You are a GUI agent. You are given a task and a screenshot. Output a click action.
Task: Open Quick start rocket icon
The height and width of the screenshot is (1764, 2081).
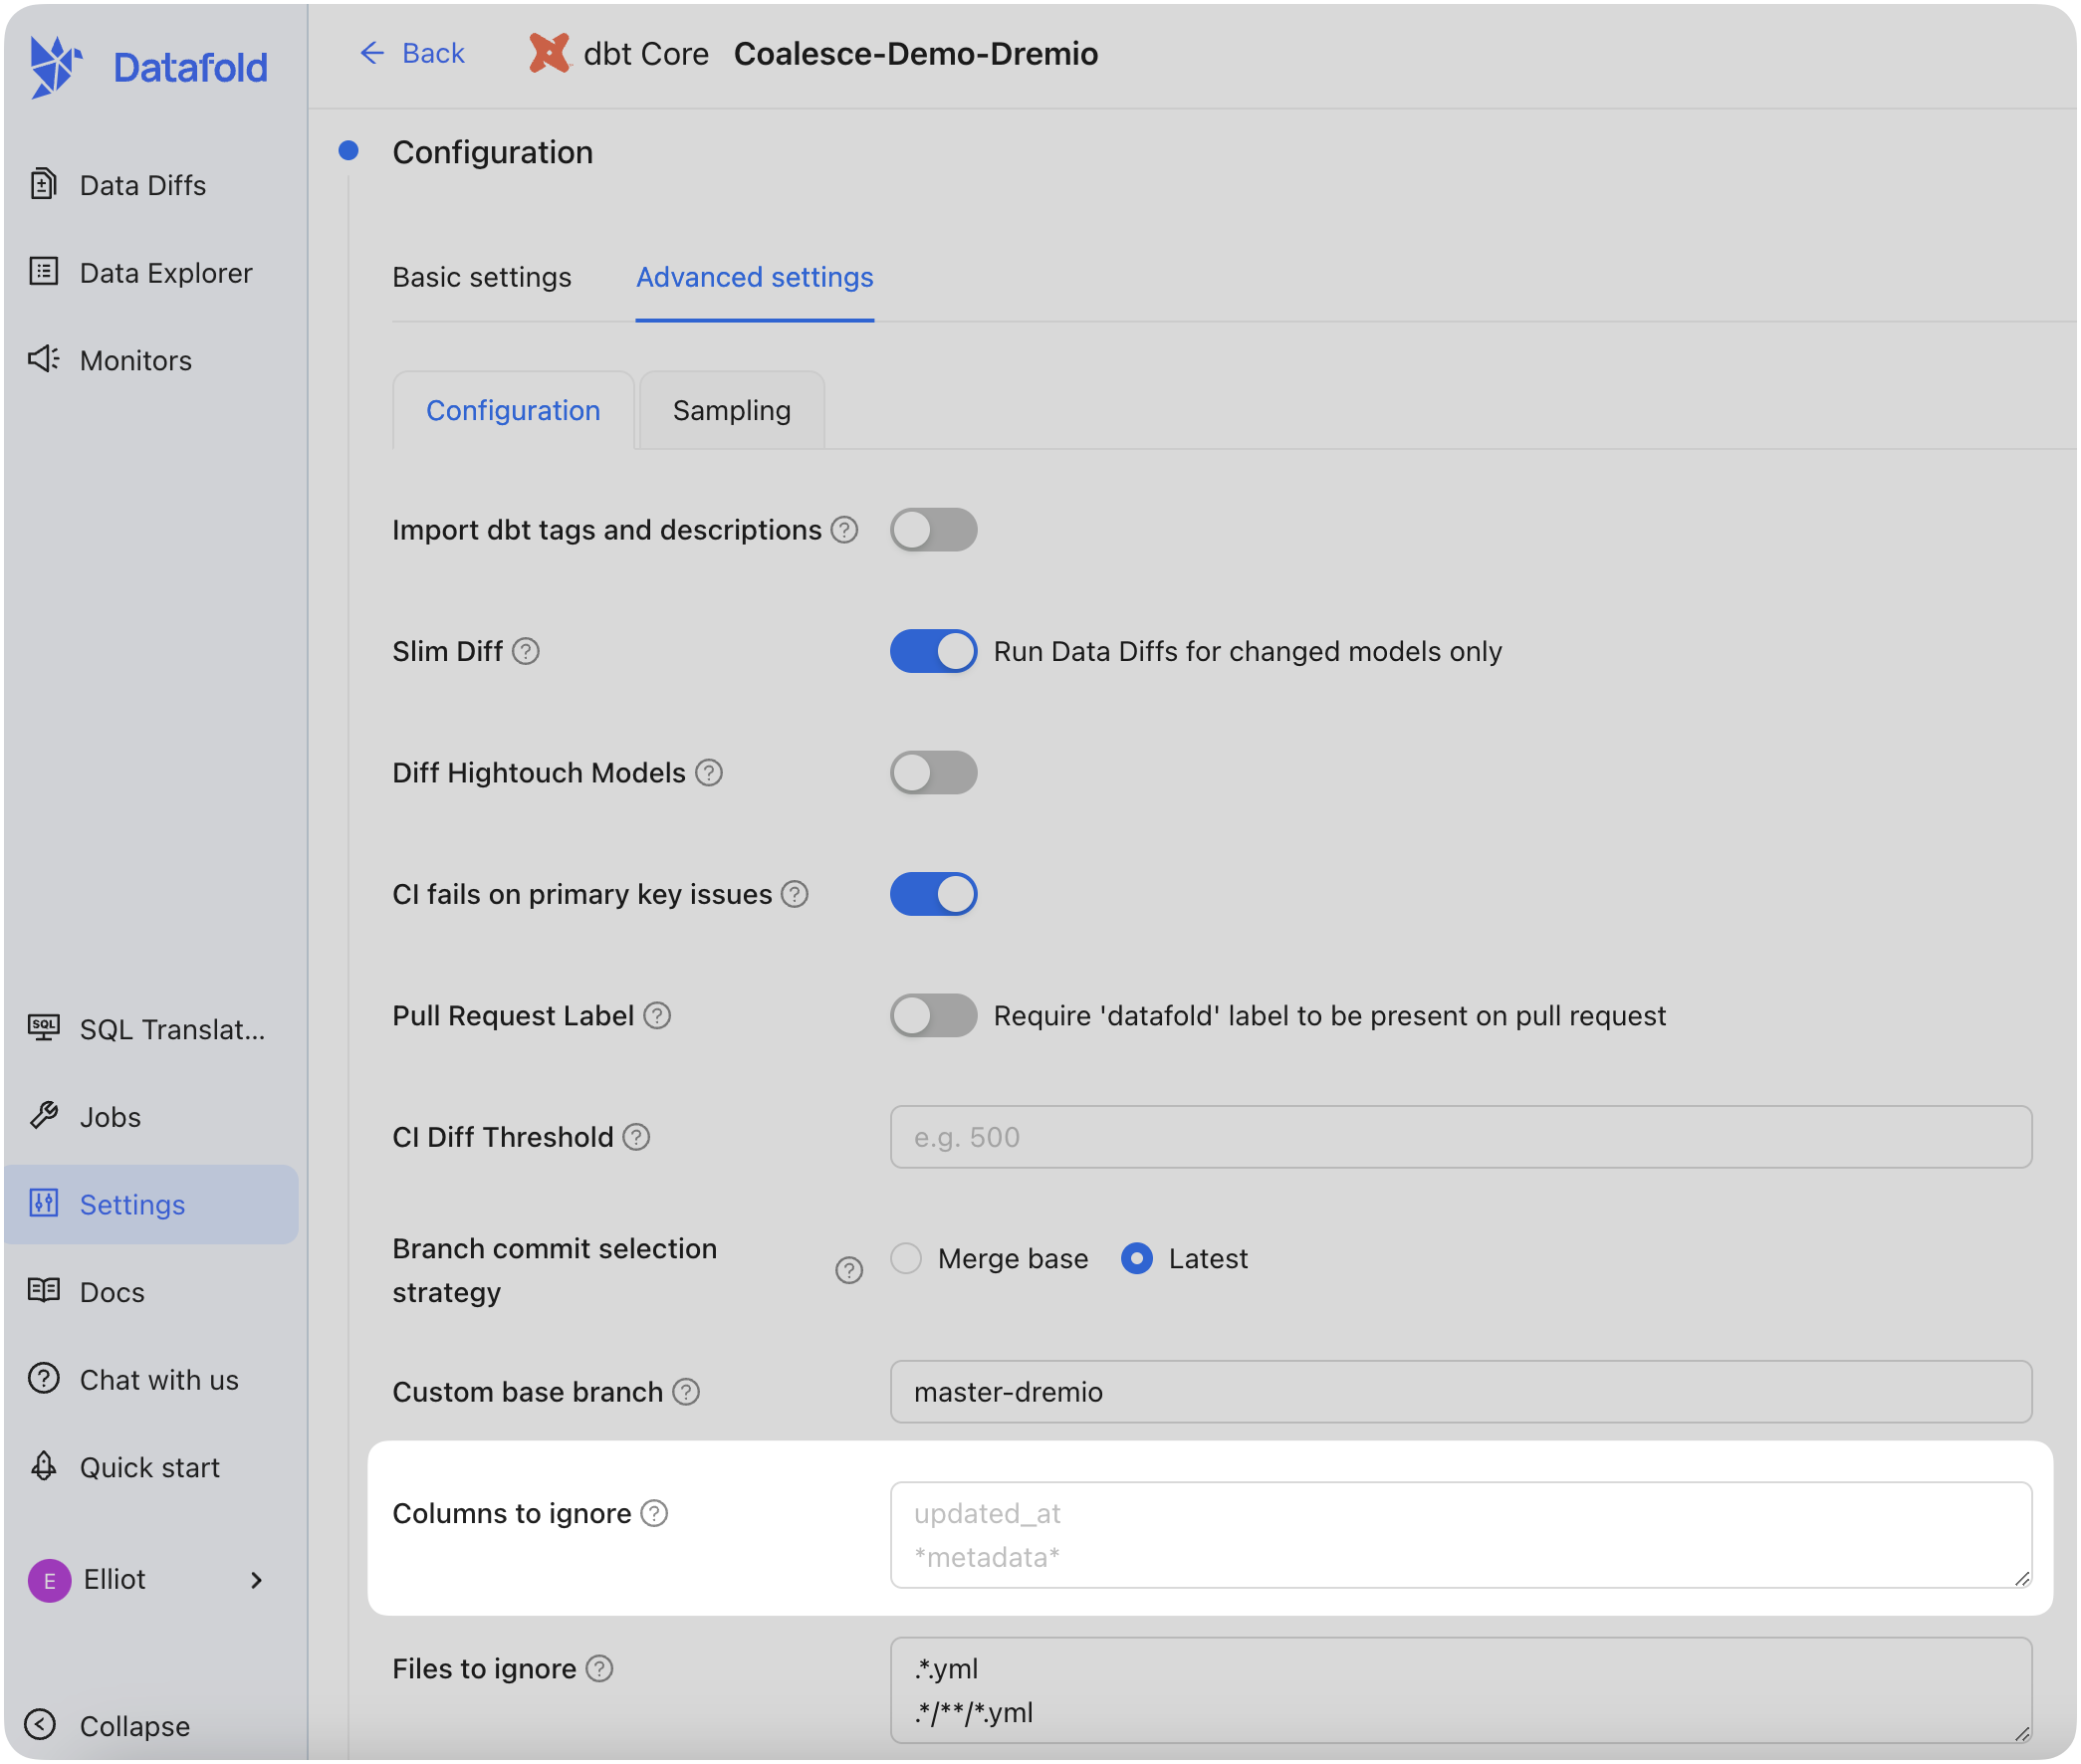click(44, 1466)
